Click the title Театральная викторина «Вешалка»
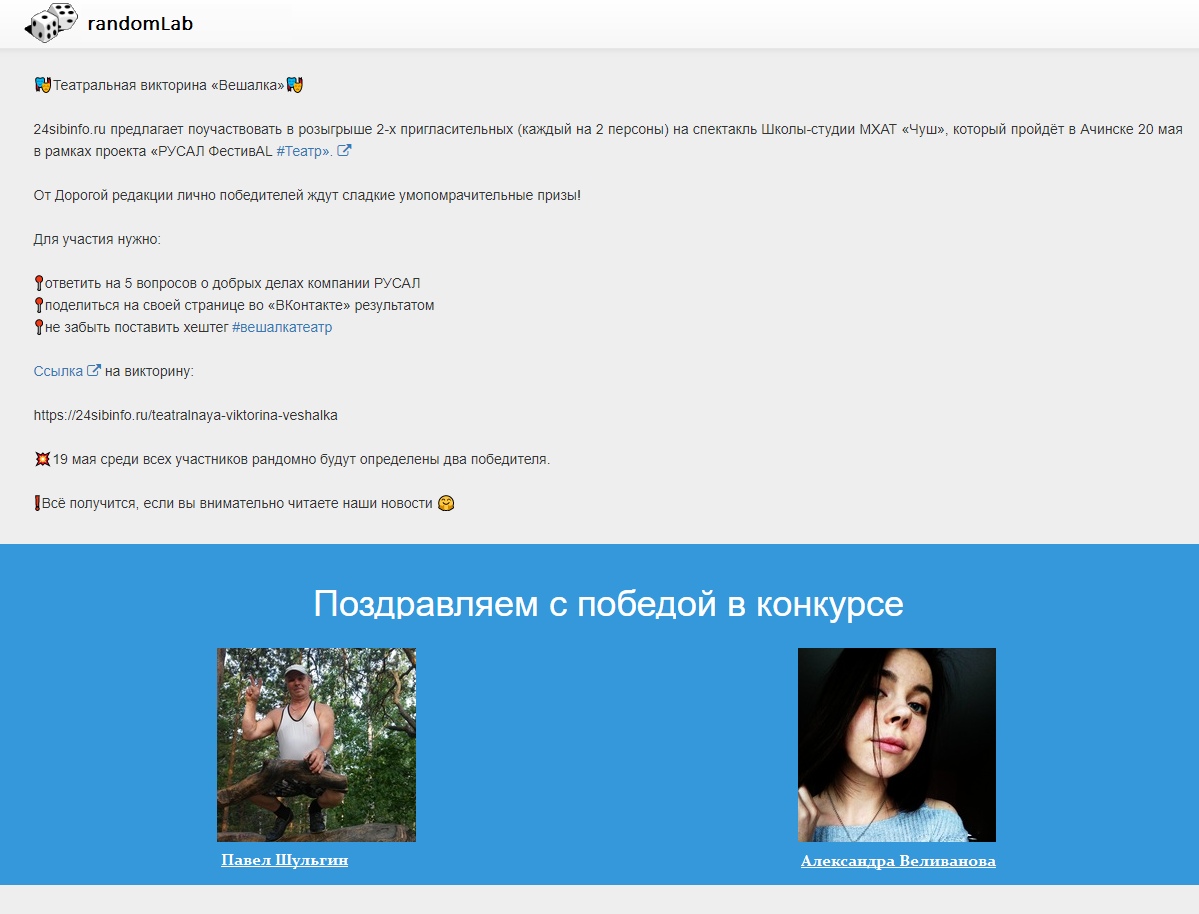Screen dimensions: 1199x914 click(x=168, y=85)
